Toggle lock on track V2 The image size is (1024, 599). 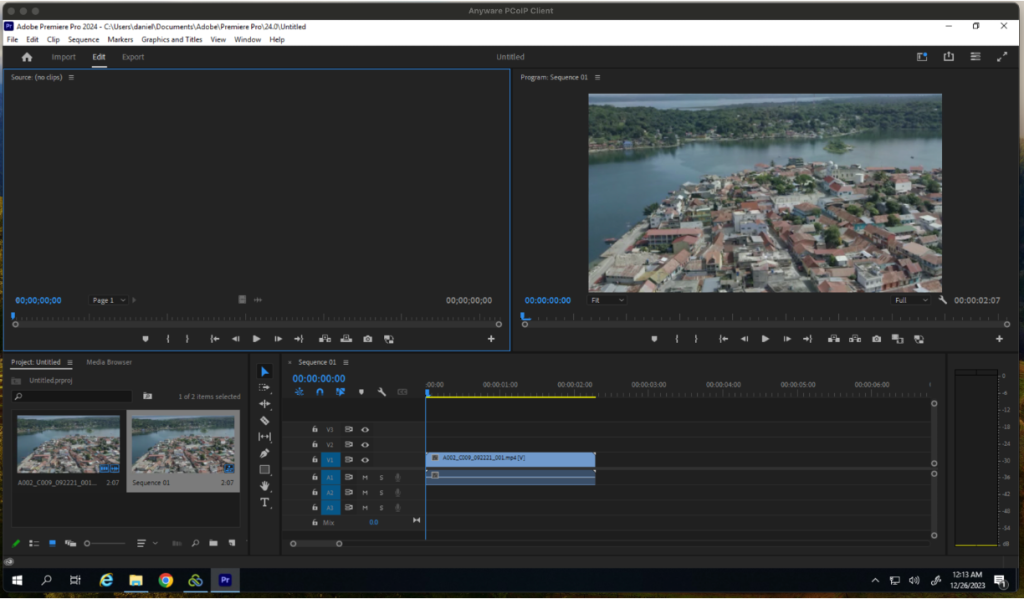tap(315, 444)
